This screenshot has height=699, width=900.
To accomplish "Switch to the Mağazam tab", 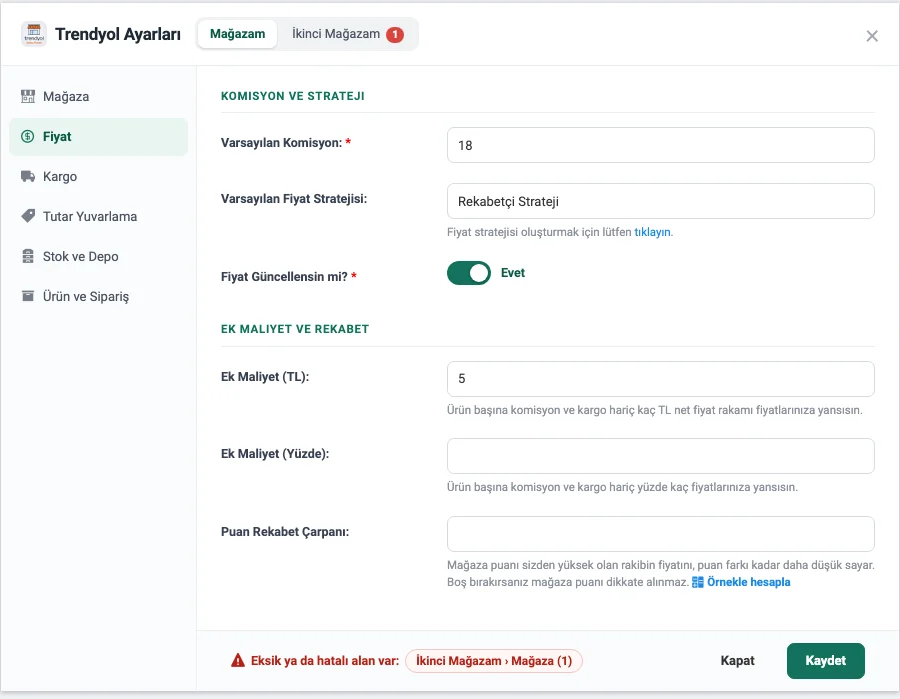I will click(x=237, y=34).
